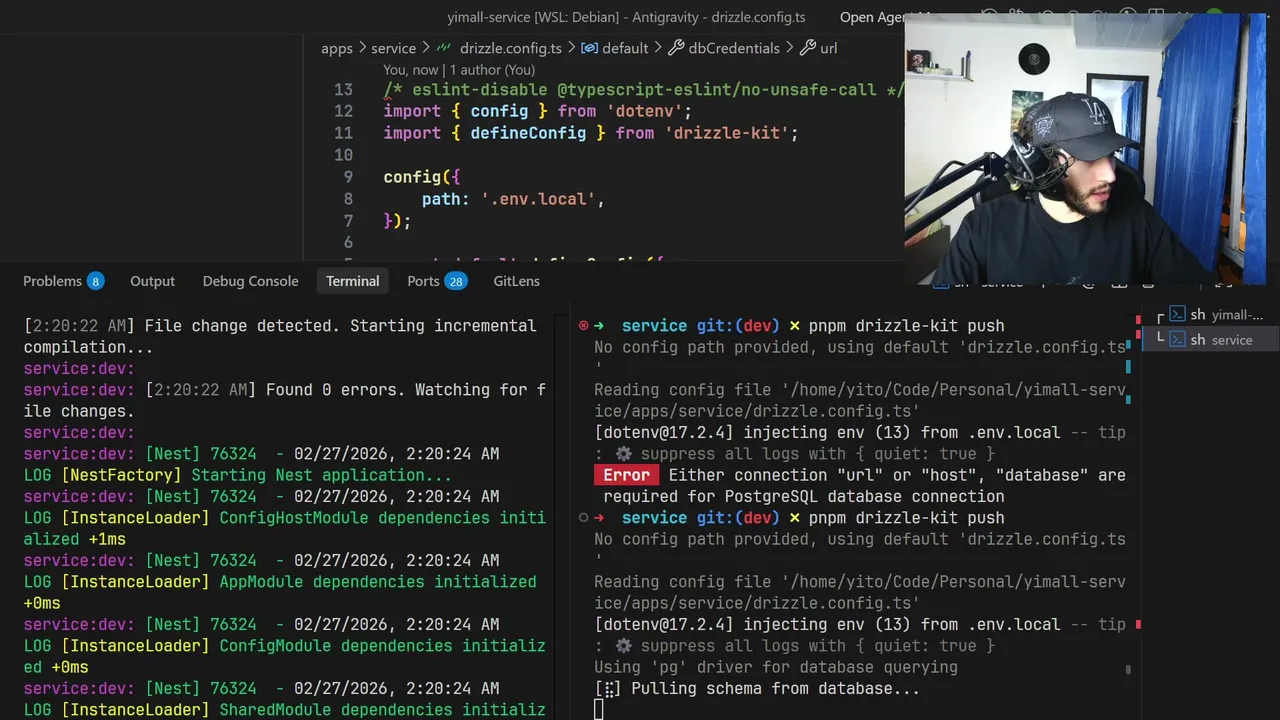Image resolution: width=1280 pixels, height=720 pixels.
Task: Click the 'config({' call on line 9
Action: tap(422, 177)
